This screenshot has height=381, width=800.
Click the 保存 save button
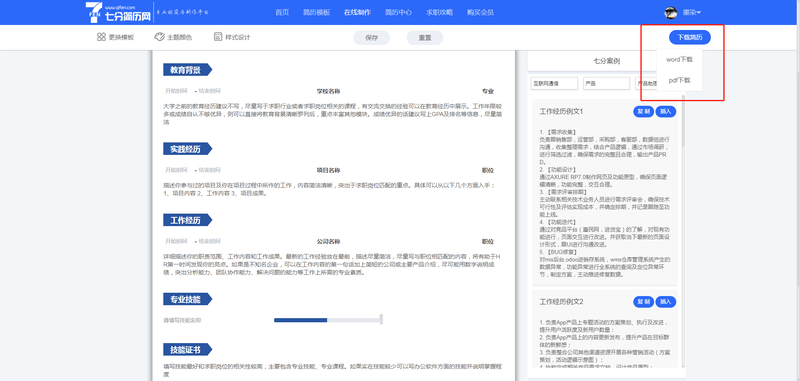coord(371,38)
